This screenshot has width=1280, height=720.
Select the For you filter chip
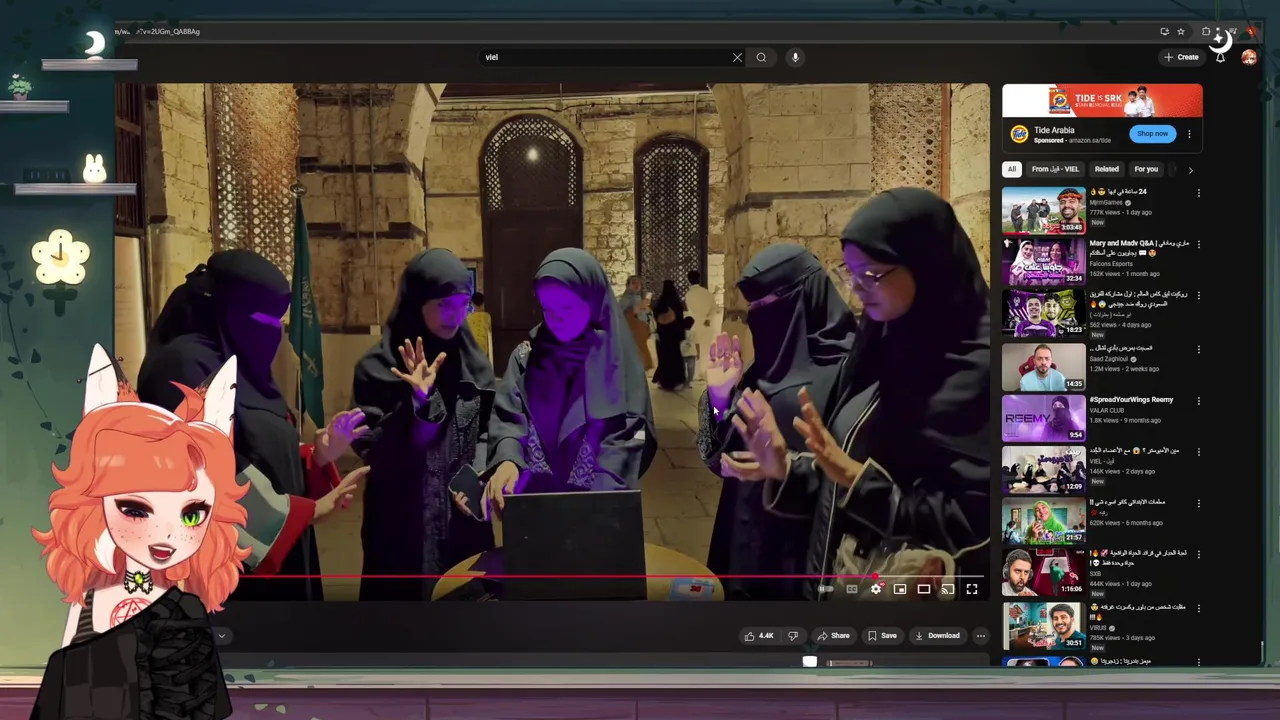click(x=1146, y=169)
